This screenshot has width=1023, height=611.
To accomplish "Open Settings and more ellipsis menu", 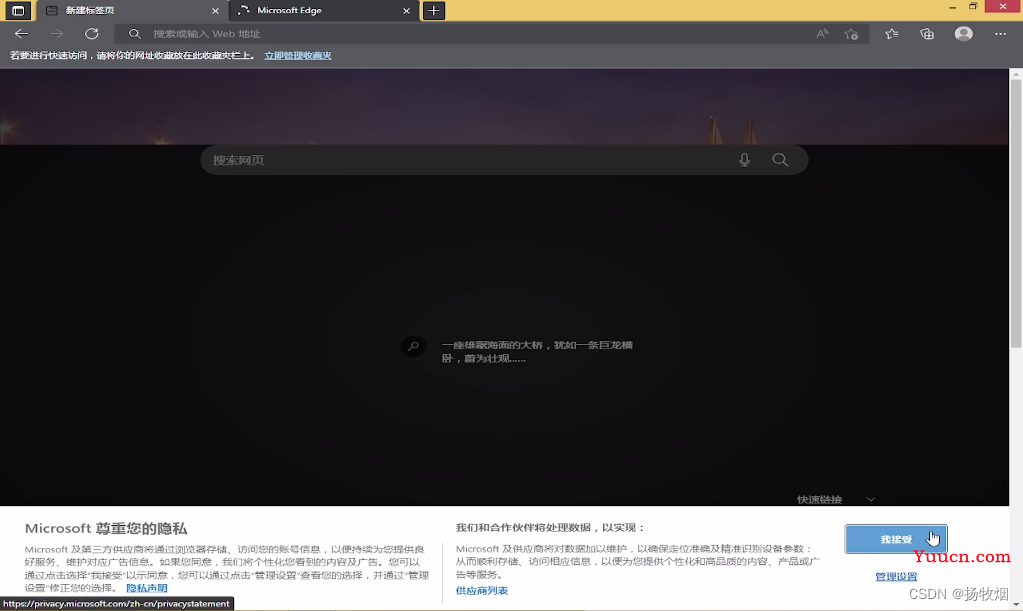I will point(1000,34).
